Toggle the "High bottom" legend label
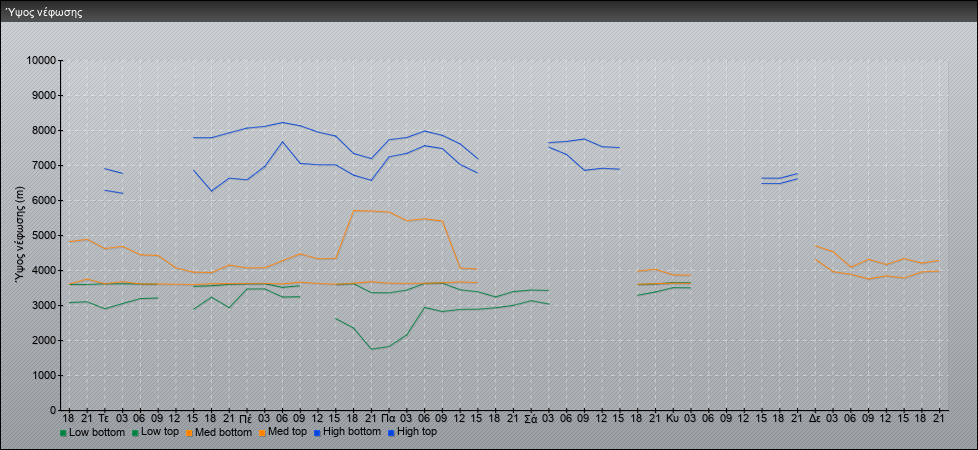Image resolution: width=978 pixels, height=450 pixels. (352, 432)
